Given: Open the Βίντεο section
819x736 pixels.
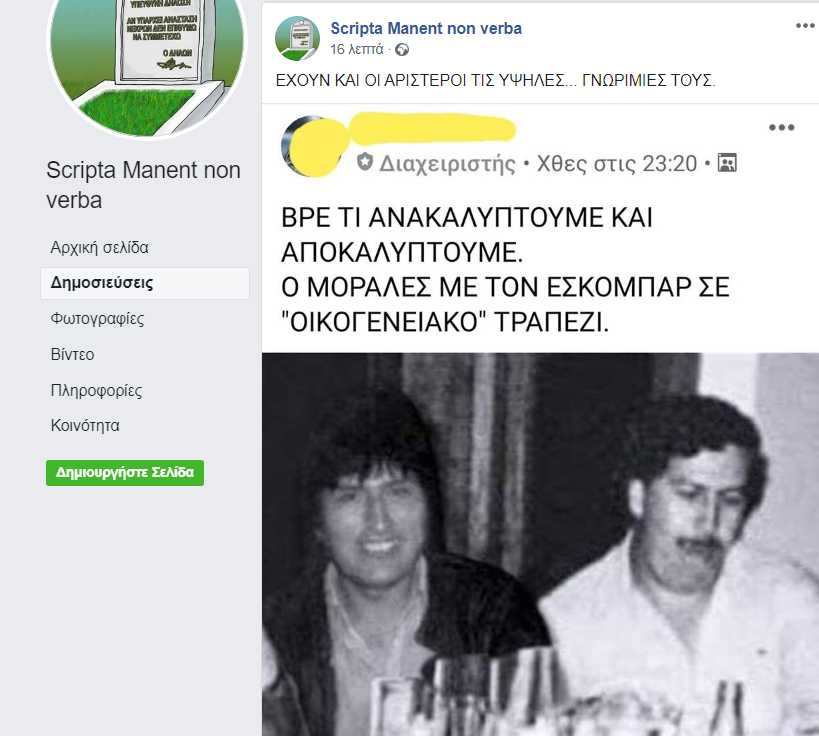Looking at the screenshot, I should (x=73, y=355).
